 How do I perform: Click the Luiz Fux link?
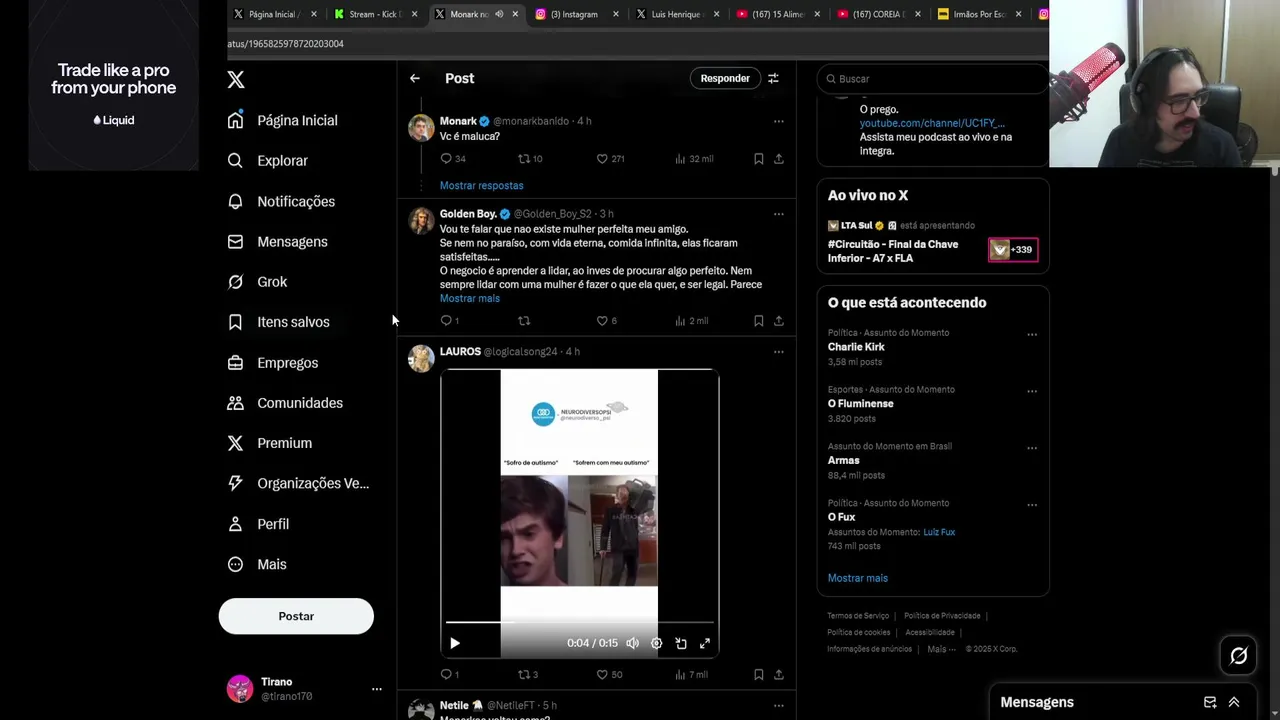click(939, 532)
